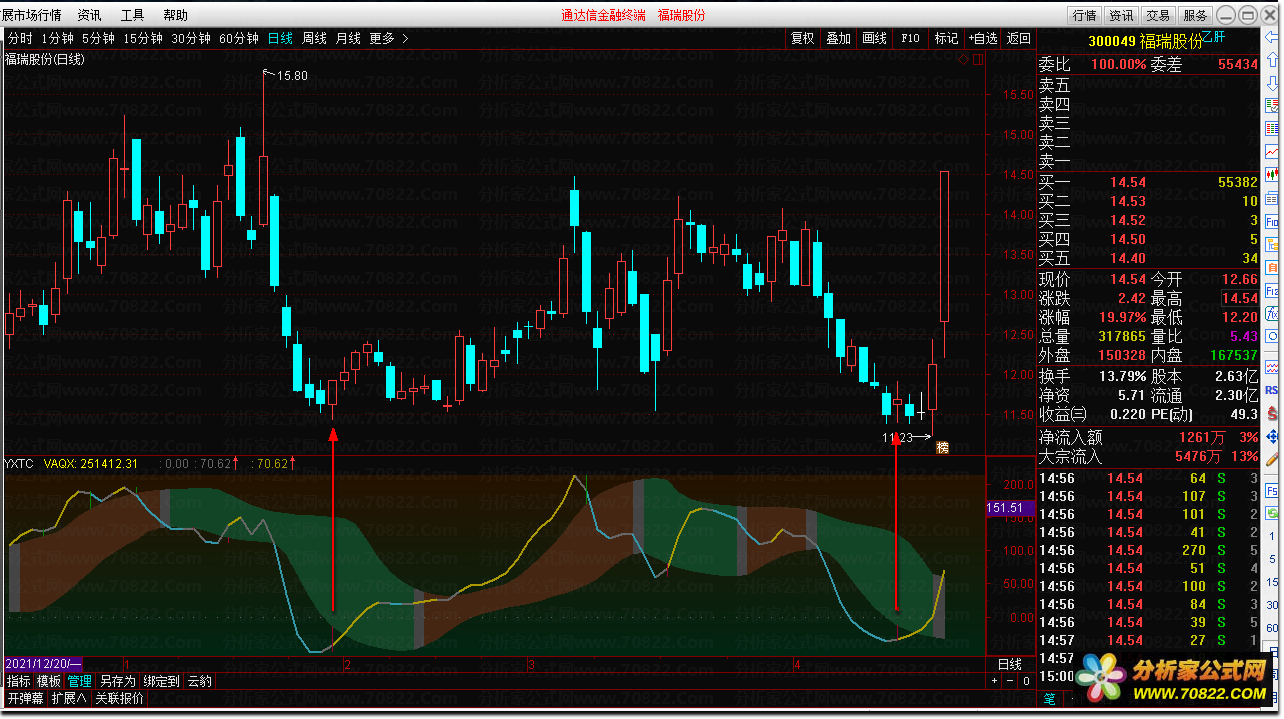Click the 榜 badge below the candles
Image resolution: width=1284 pixels, height=719 pixels.
click(942, 447)
